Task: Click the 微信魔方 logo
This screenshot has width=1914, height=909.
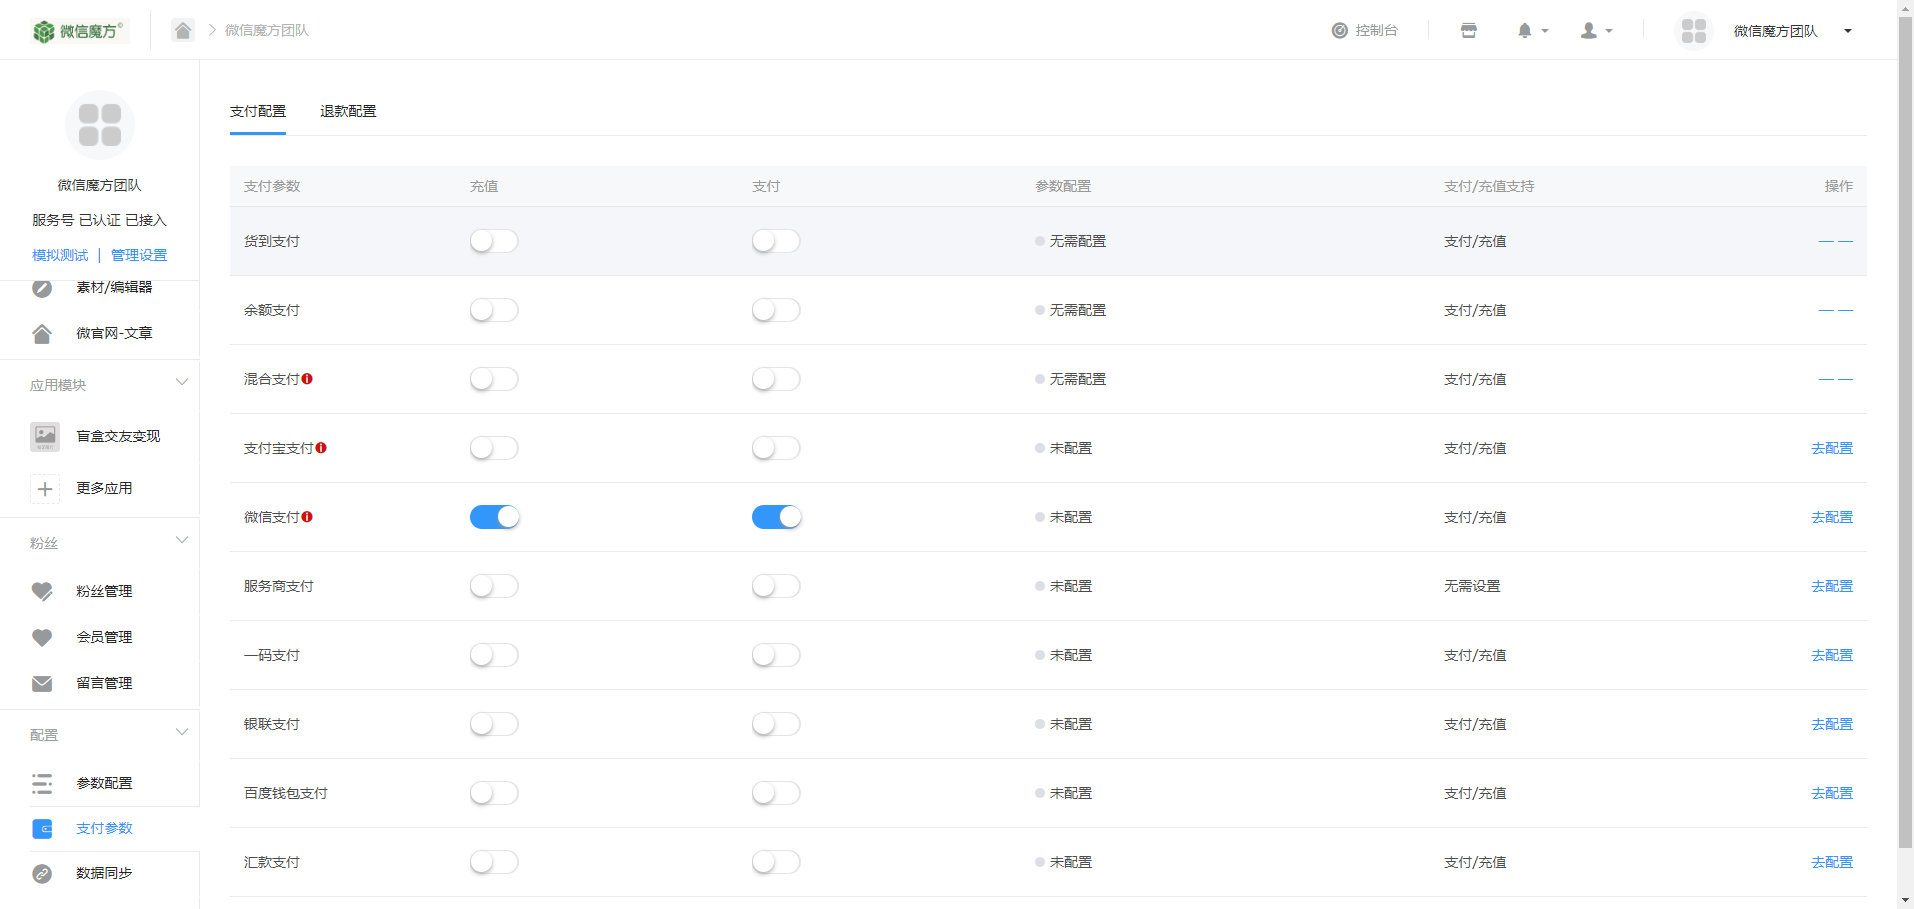Action: coord(79,31)
